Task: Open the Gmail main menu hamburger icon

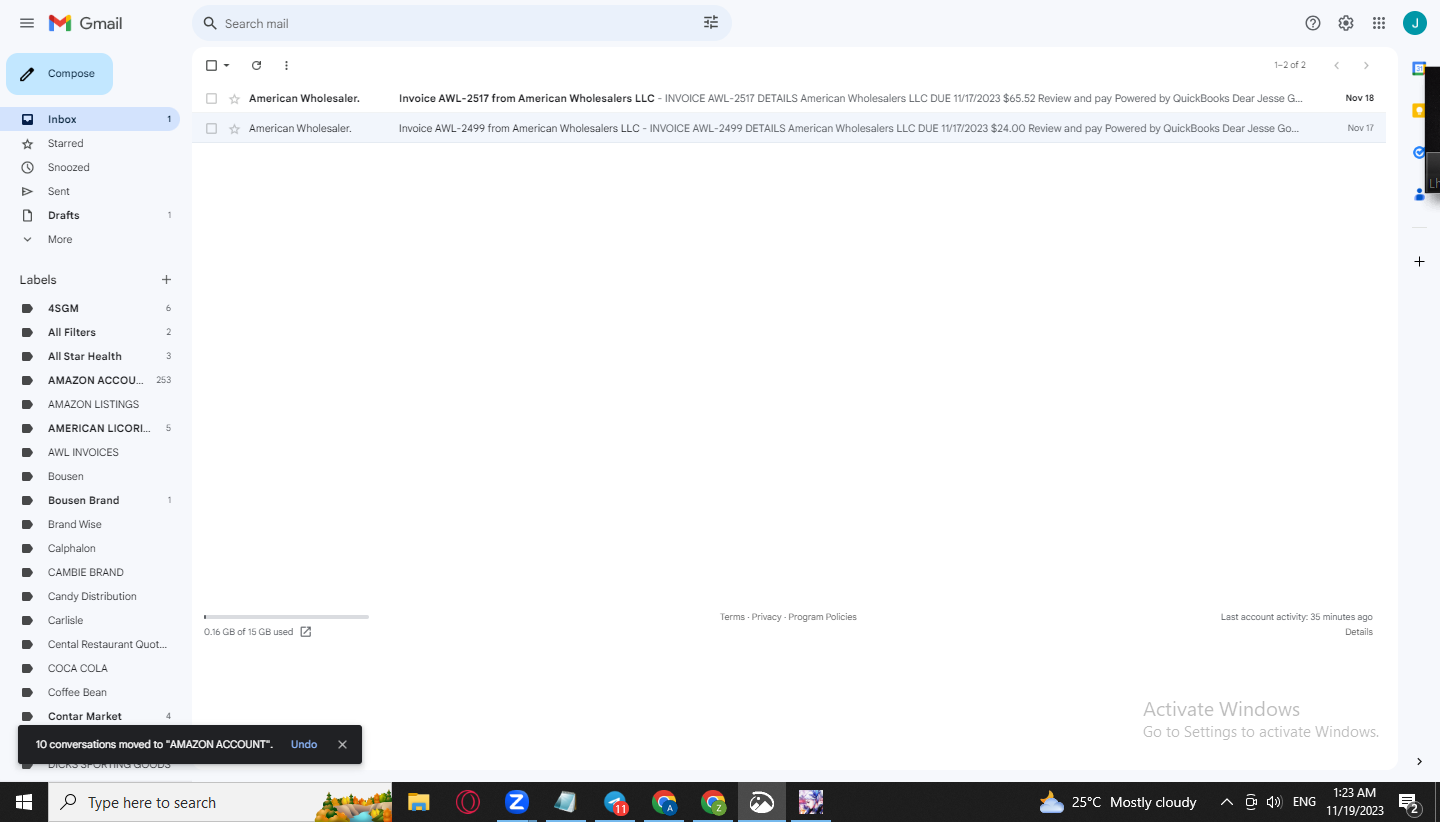Action: click(27, 23)
